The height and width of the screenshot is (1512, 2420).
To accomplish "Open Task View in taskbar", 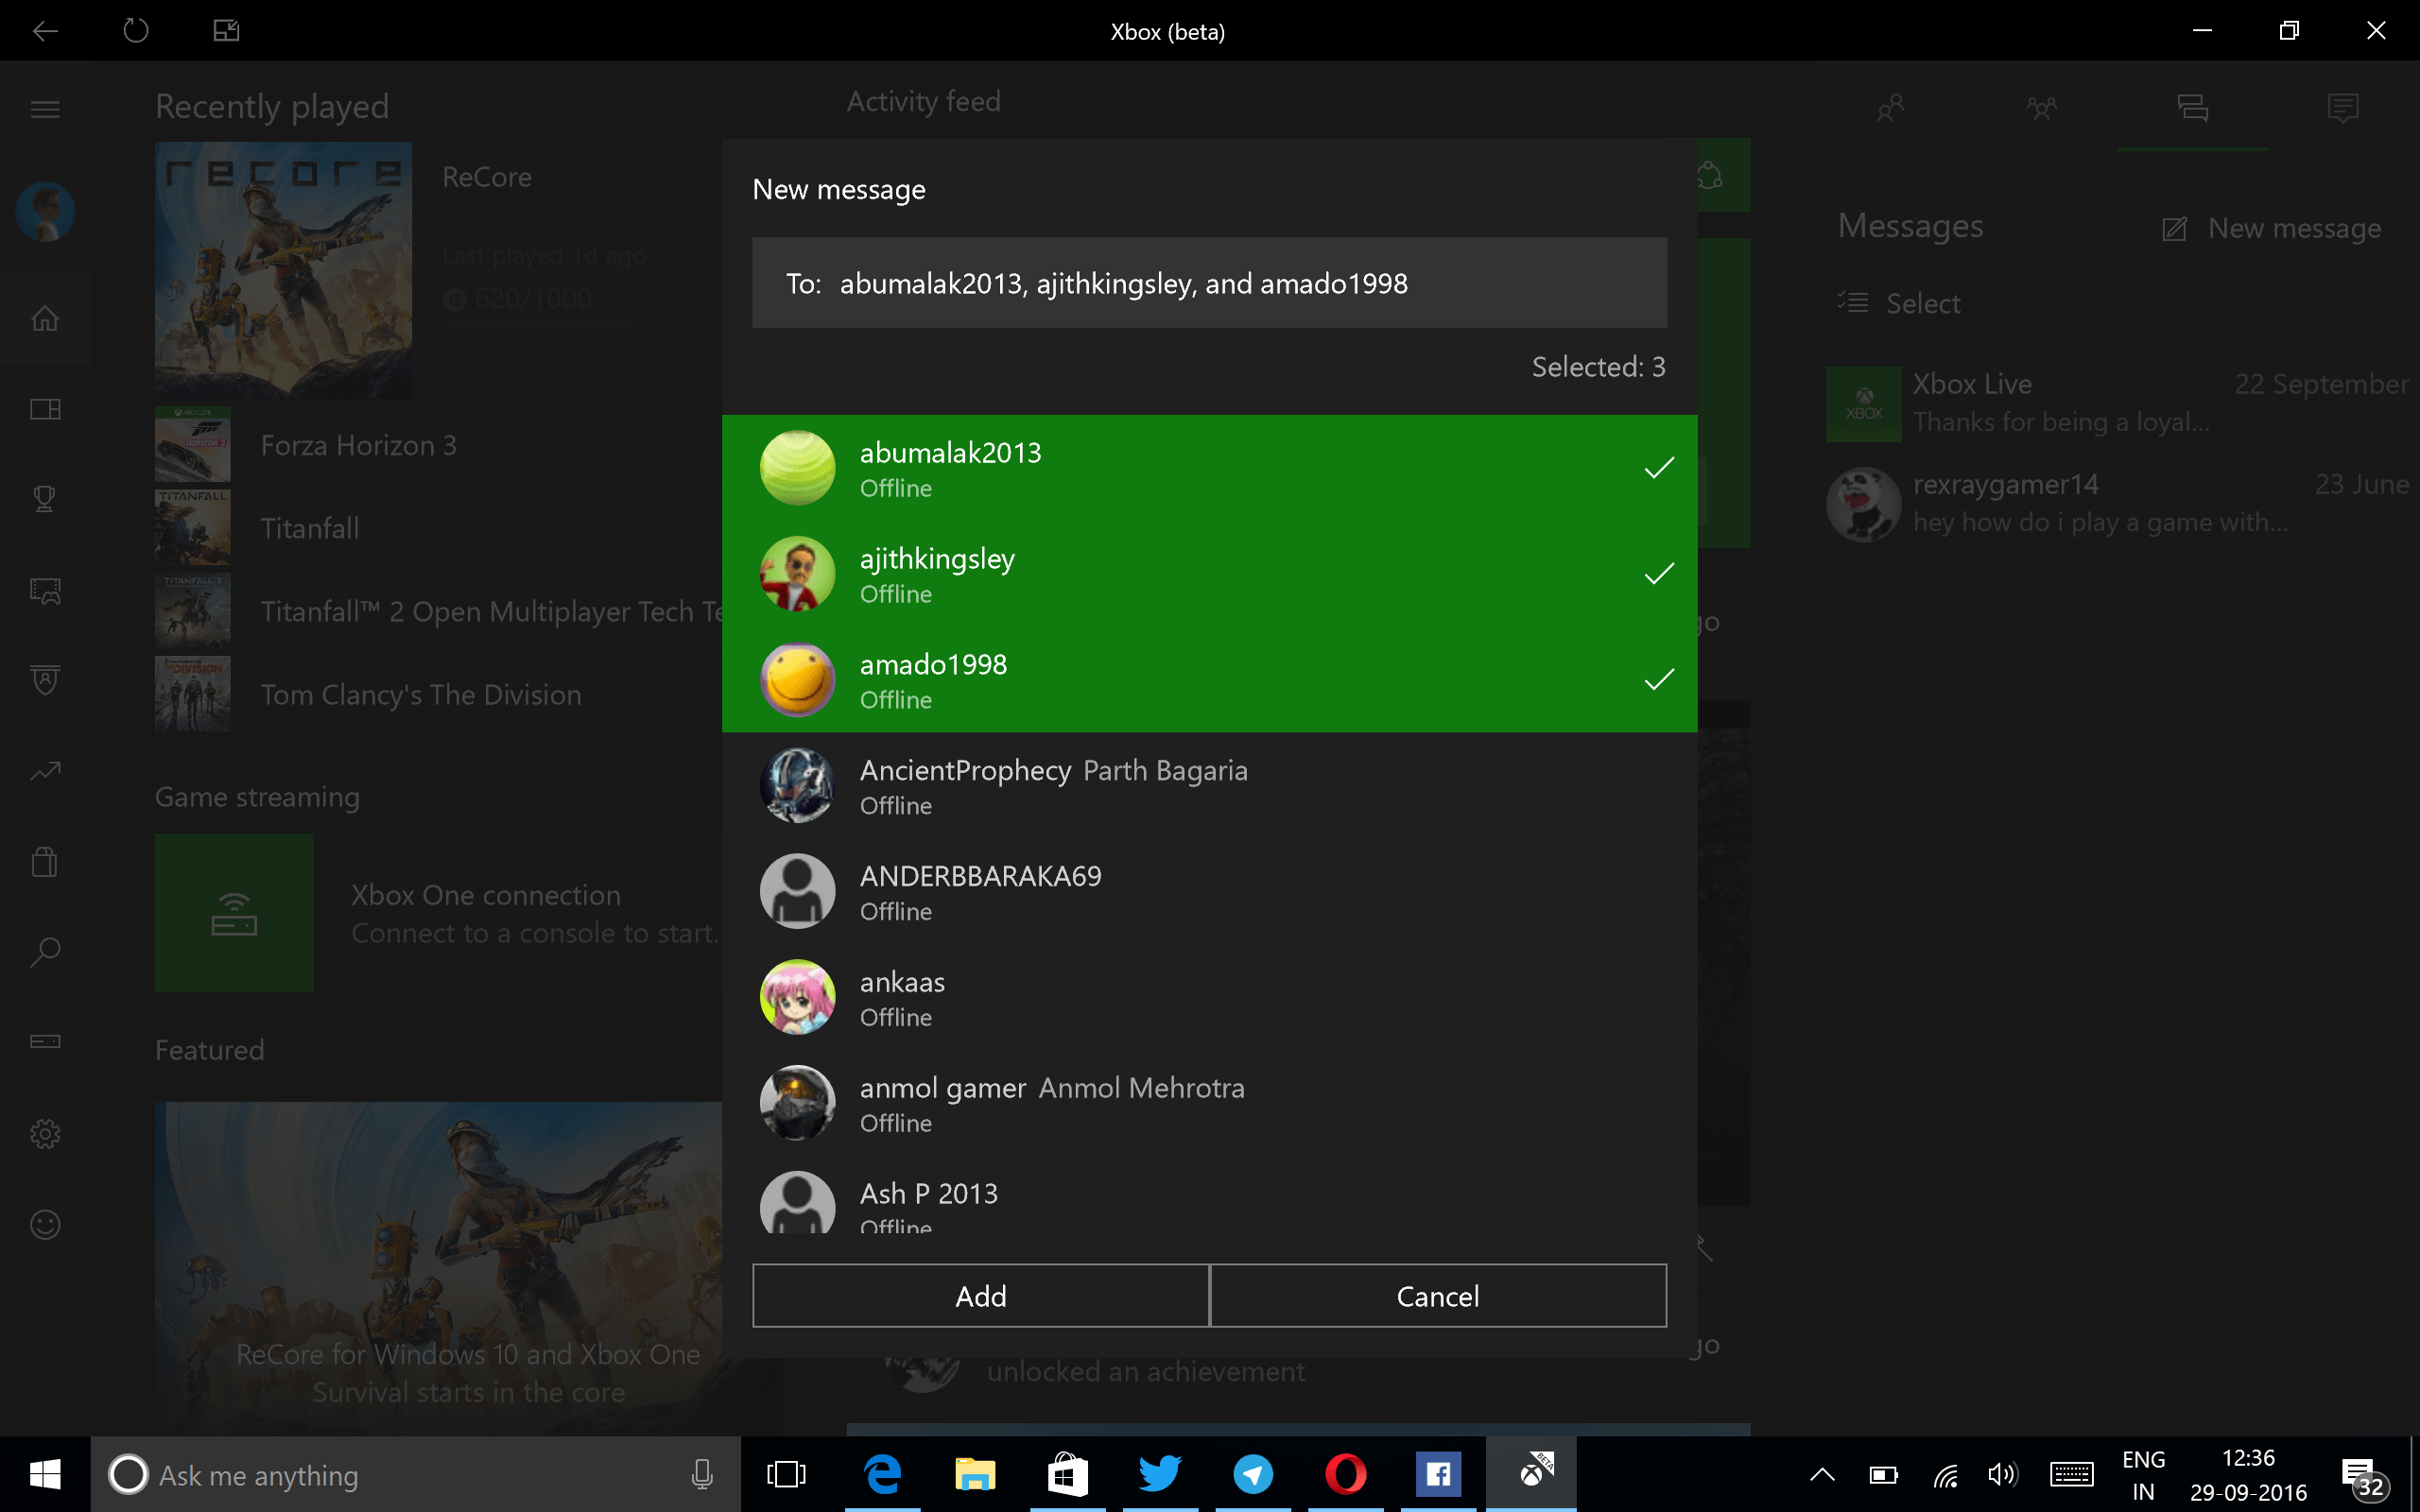I will 786,1474.
